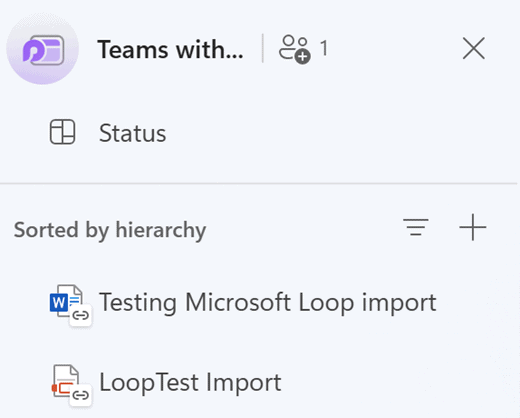
Task: Open the sort filter lines icon
Action: tap(415, 227)
